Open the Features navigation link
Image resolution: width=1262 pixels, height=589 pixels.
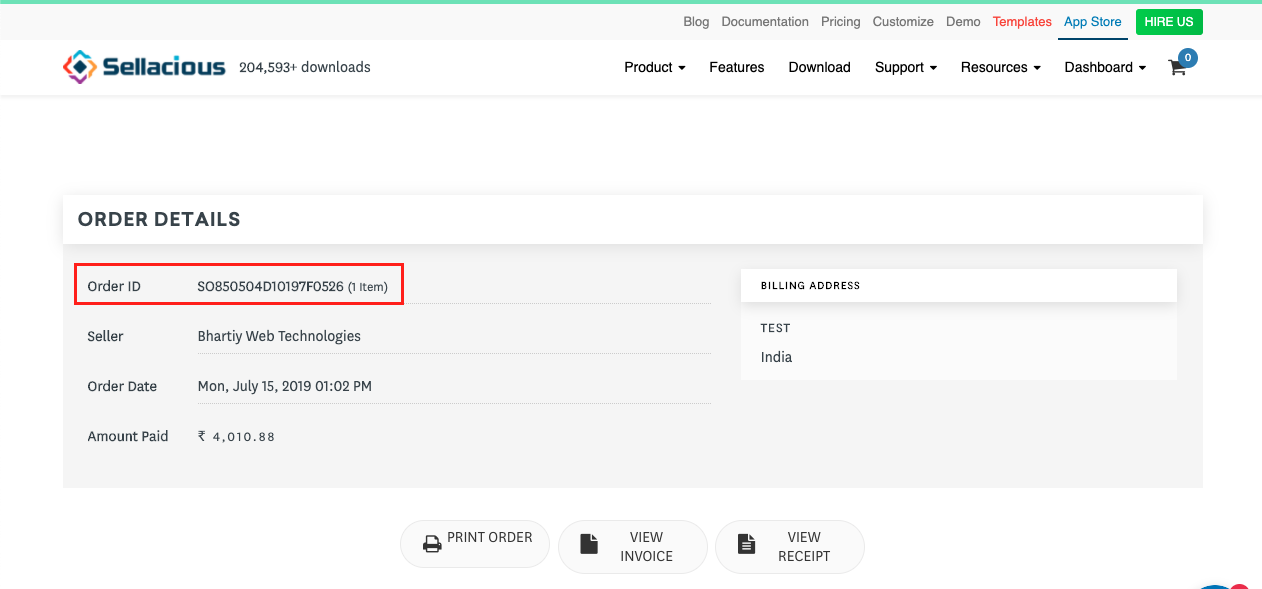(x=737, y=67)
